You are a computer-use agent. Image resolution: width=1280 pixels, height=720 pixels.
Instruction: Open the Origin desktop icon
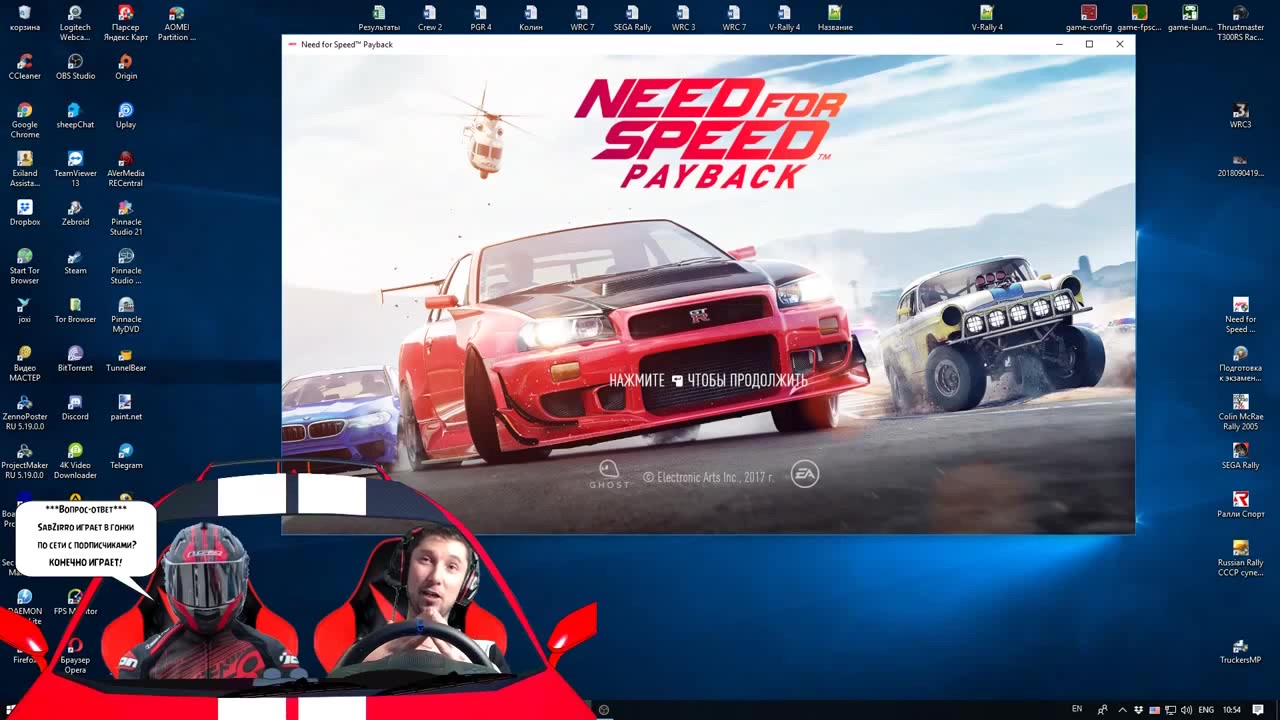point(125,67)
